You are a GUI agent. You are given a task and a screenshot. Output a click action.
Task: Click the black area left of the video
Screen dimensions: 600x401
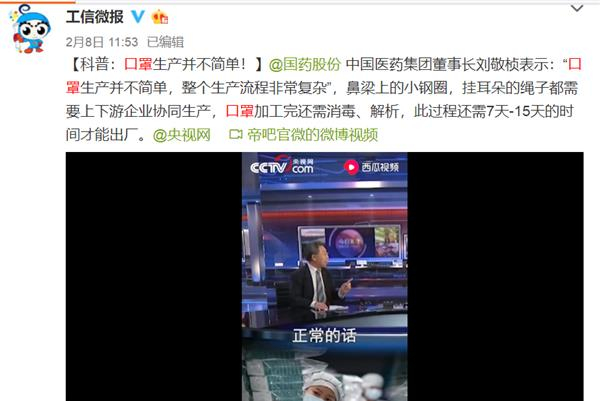(153, 276)
